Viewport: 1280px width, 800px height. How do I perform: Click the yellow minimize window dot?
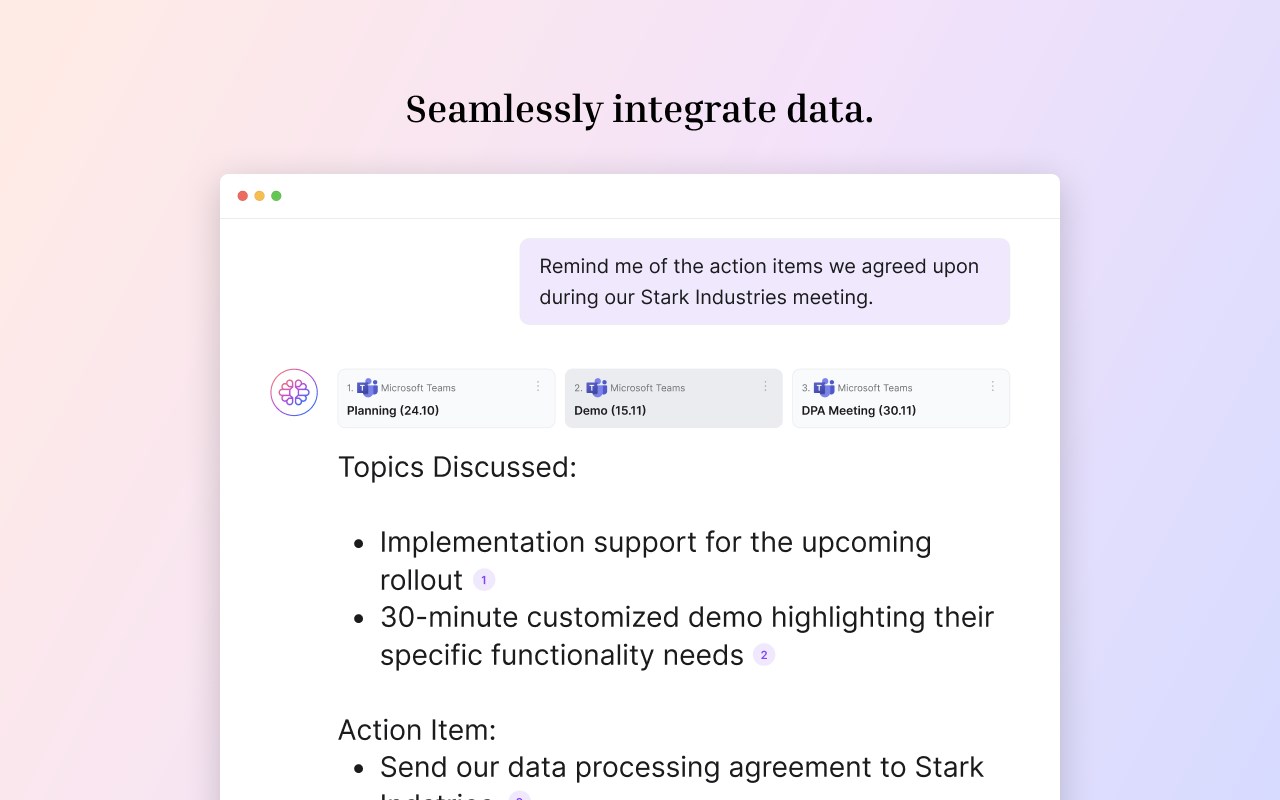point(260,196)
